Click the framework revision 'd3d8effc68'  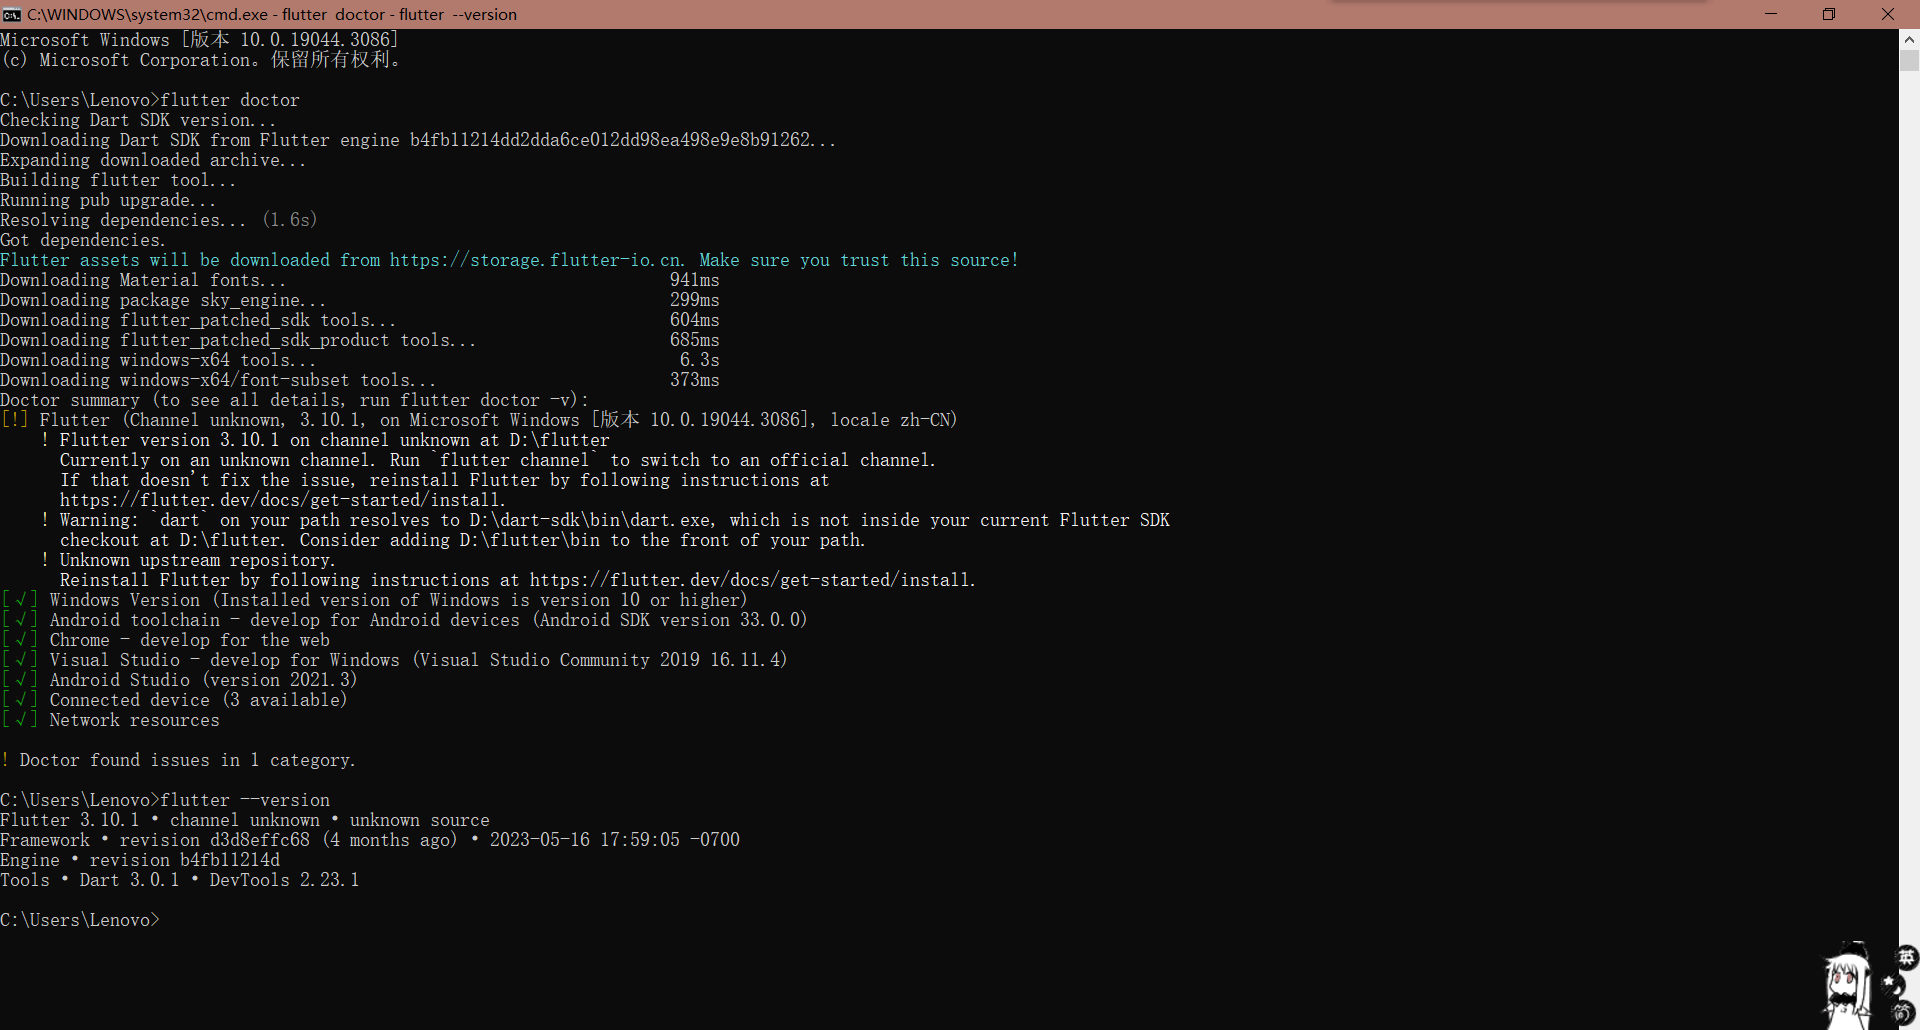[260, 840]
